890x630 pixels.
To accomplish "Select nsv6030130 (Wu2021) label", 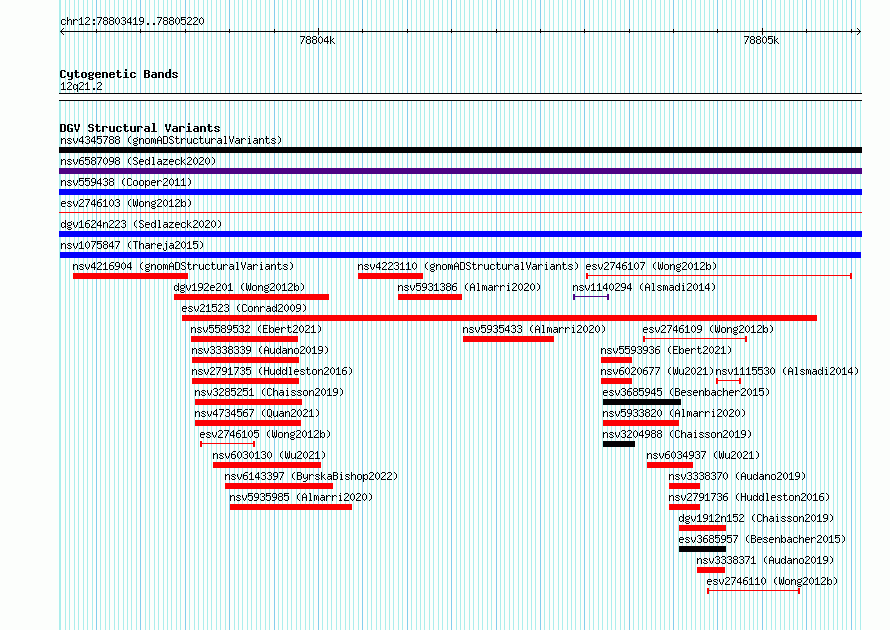I will (269, 455).
